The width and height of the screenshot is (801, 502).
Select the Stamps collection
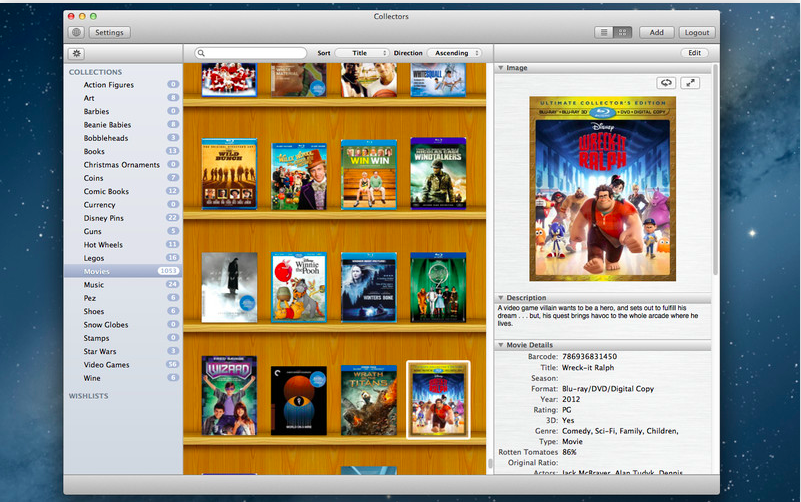click(123, 338)
